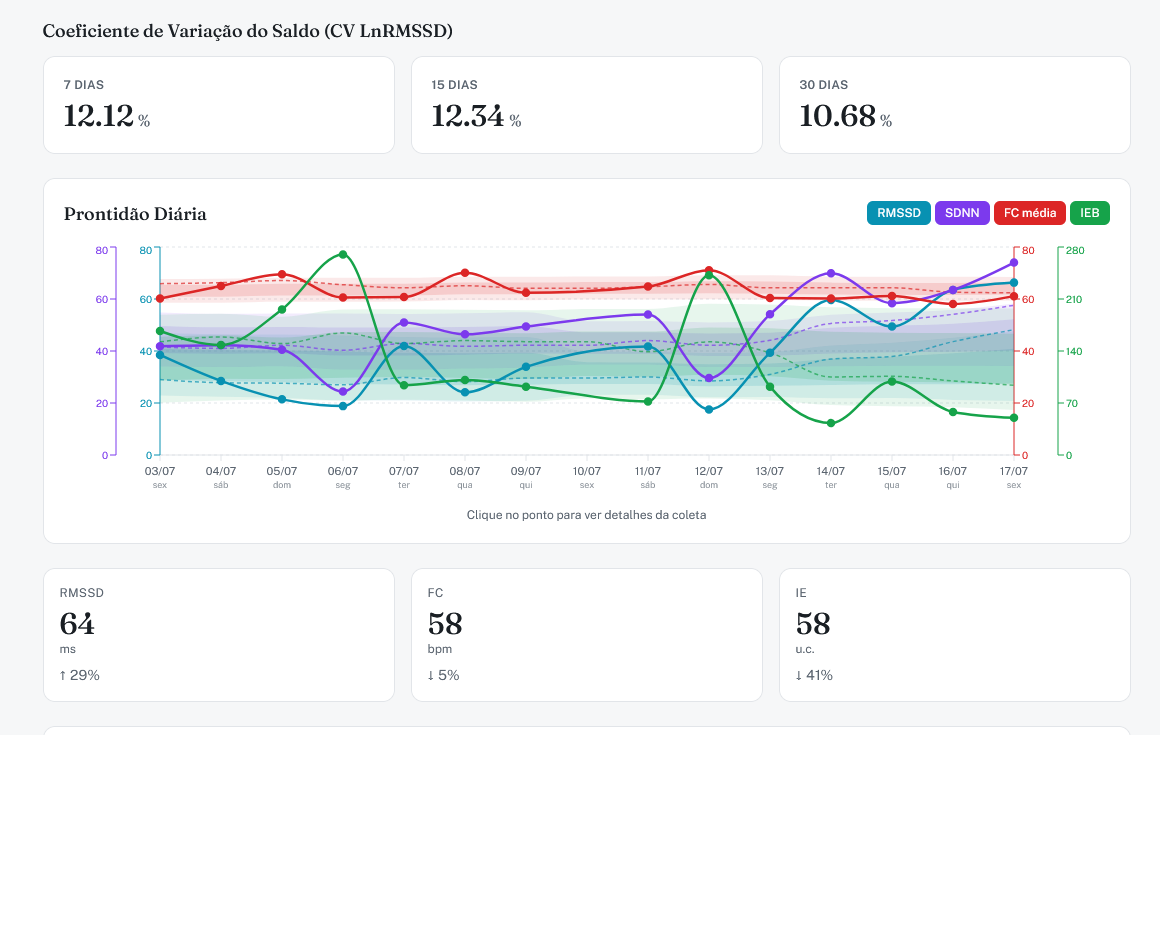Select the purple SDNN point on 14/07
Image resolution: width=1160 pixels, height=932 pixels.
tap(831, 273)
